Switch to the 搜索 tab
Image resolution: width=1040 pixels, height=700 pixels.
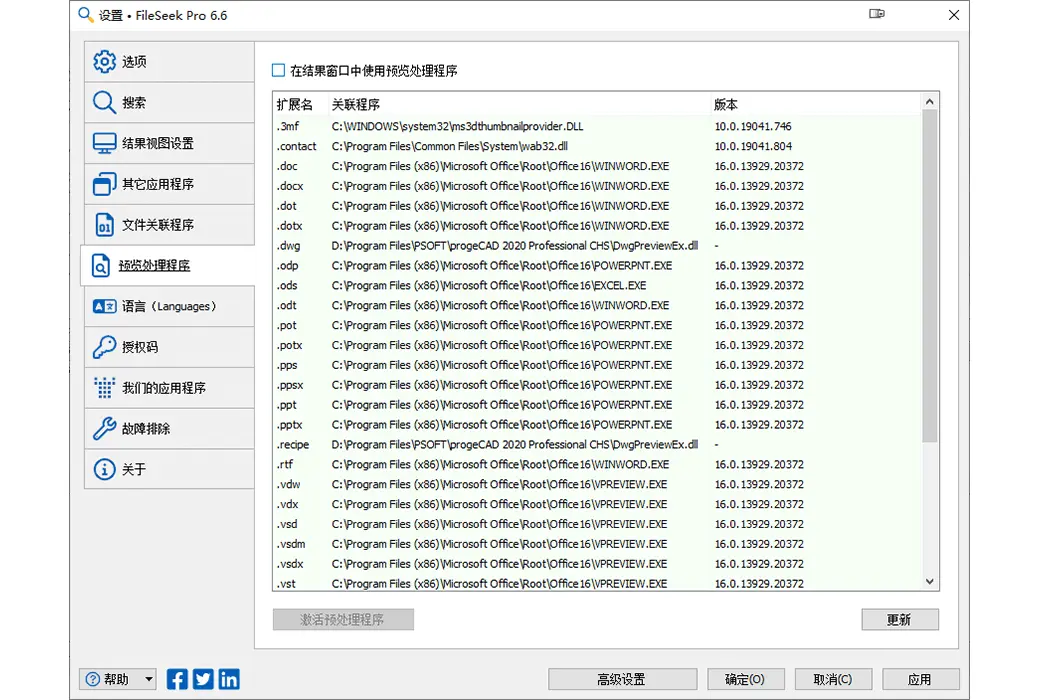pos(169,102)
